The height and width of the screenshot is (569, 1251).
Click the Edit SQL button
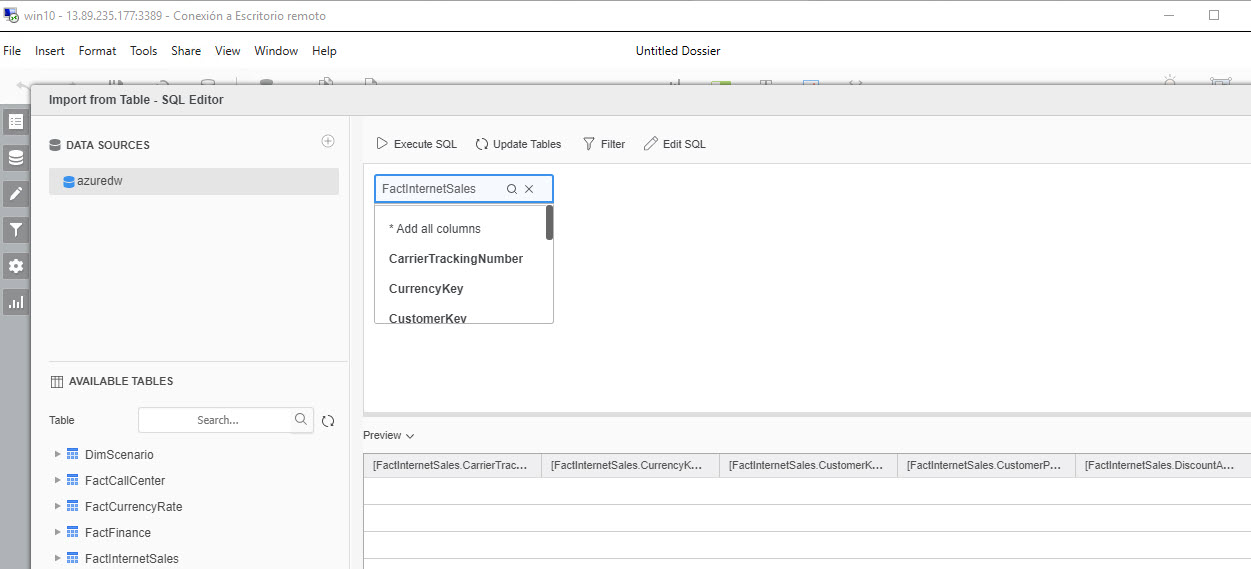pyautogui.click(x=675, y=144)
